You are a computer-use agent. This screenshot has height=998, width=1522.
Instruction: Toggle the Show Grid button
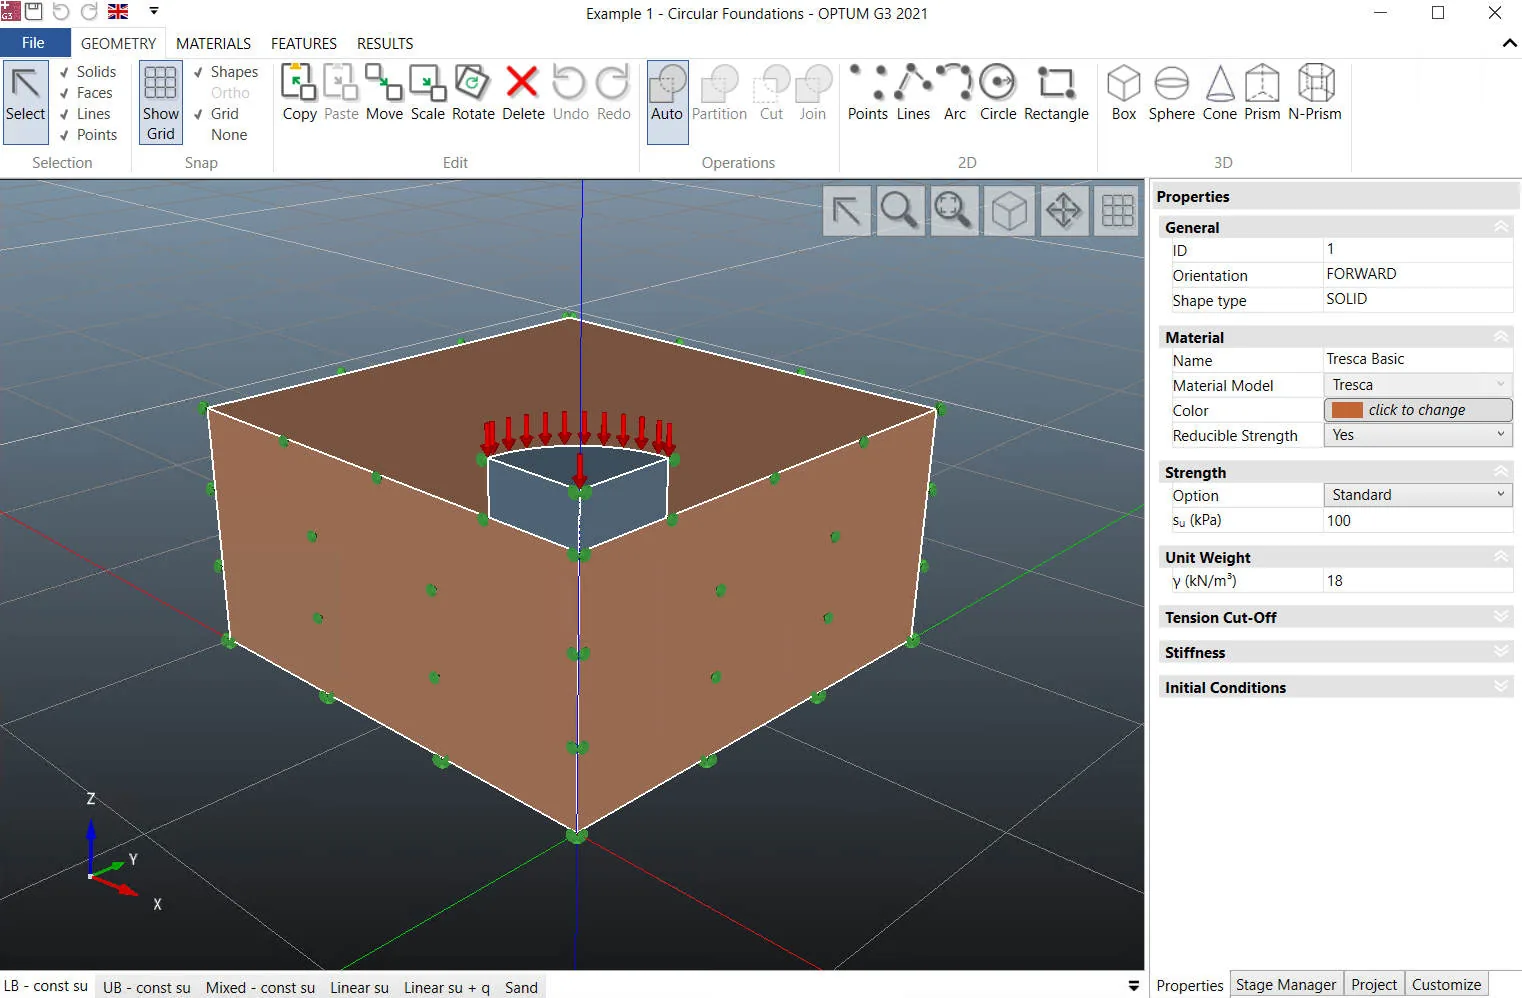[160, 102]
